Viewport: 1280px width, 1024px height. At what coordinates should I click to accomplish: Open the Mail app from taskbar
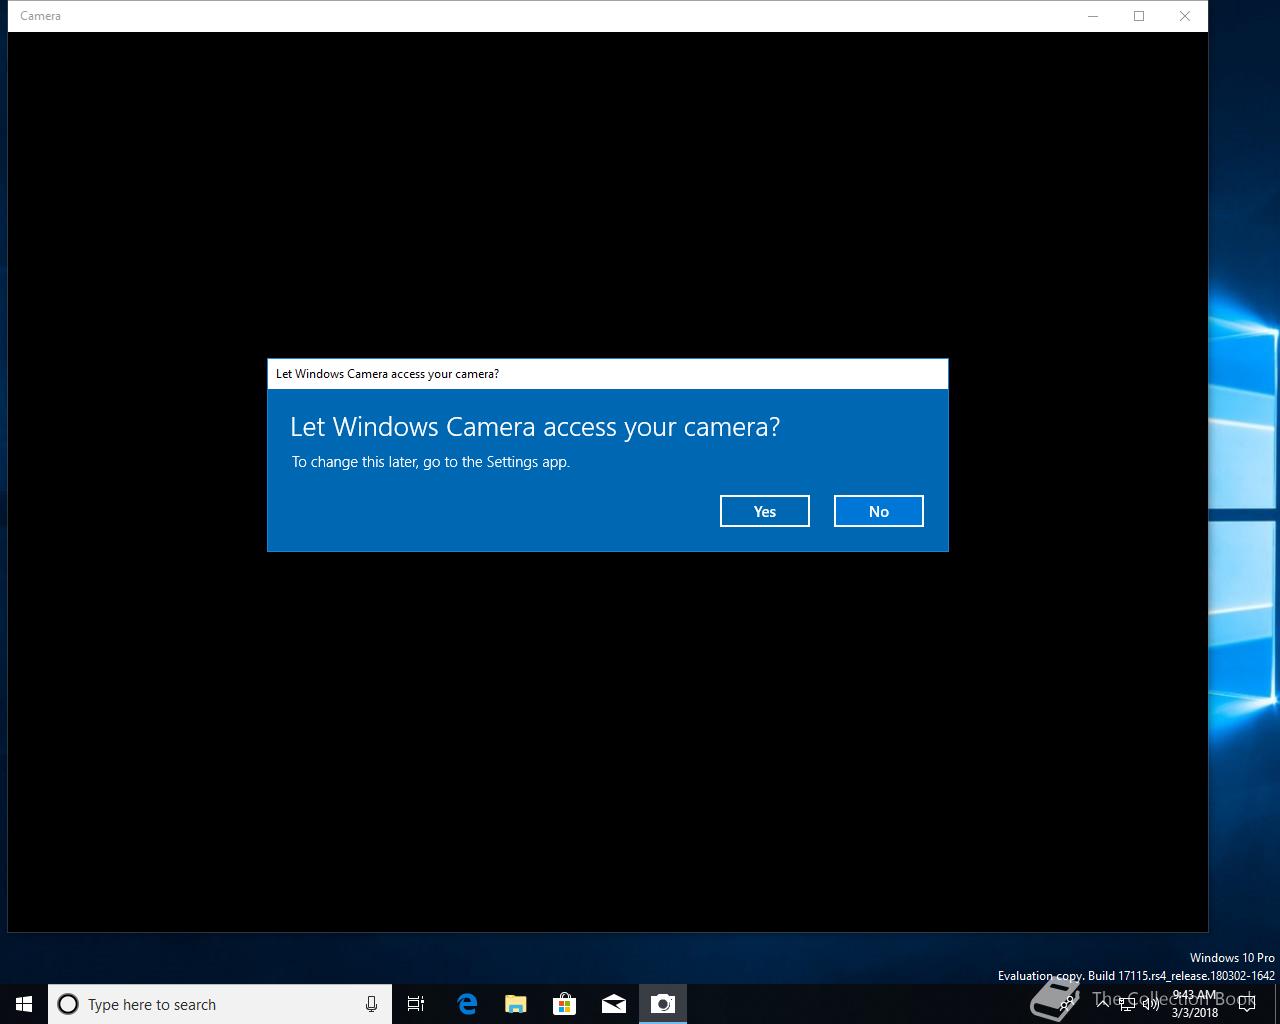pyautogui.click(x=613, y=1004)
